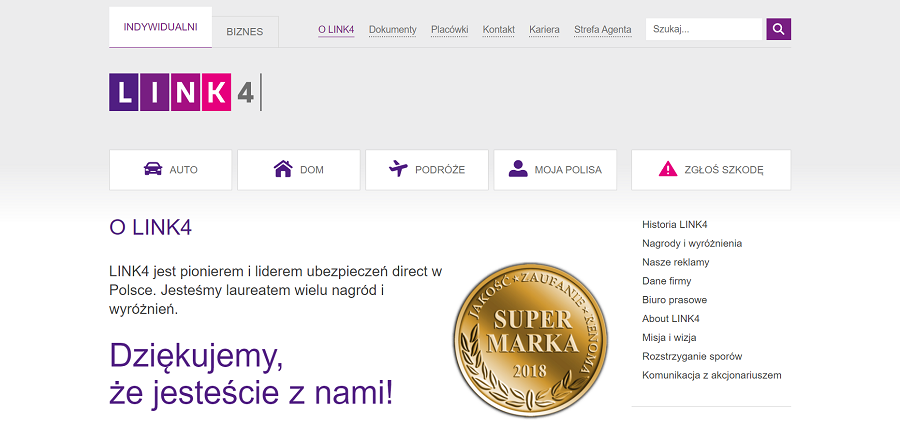This screenshot has height=423, width=900.
Task: Click the house icon on DOM tile
Action: click(x=283, y=169)
